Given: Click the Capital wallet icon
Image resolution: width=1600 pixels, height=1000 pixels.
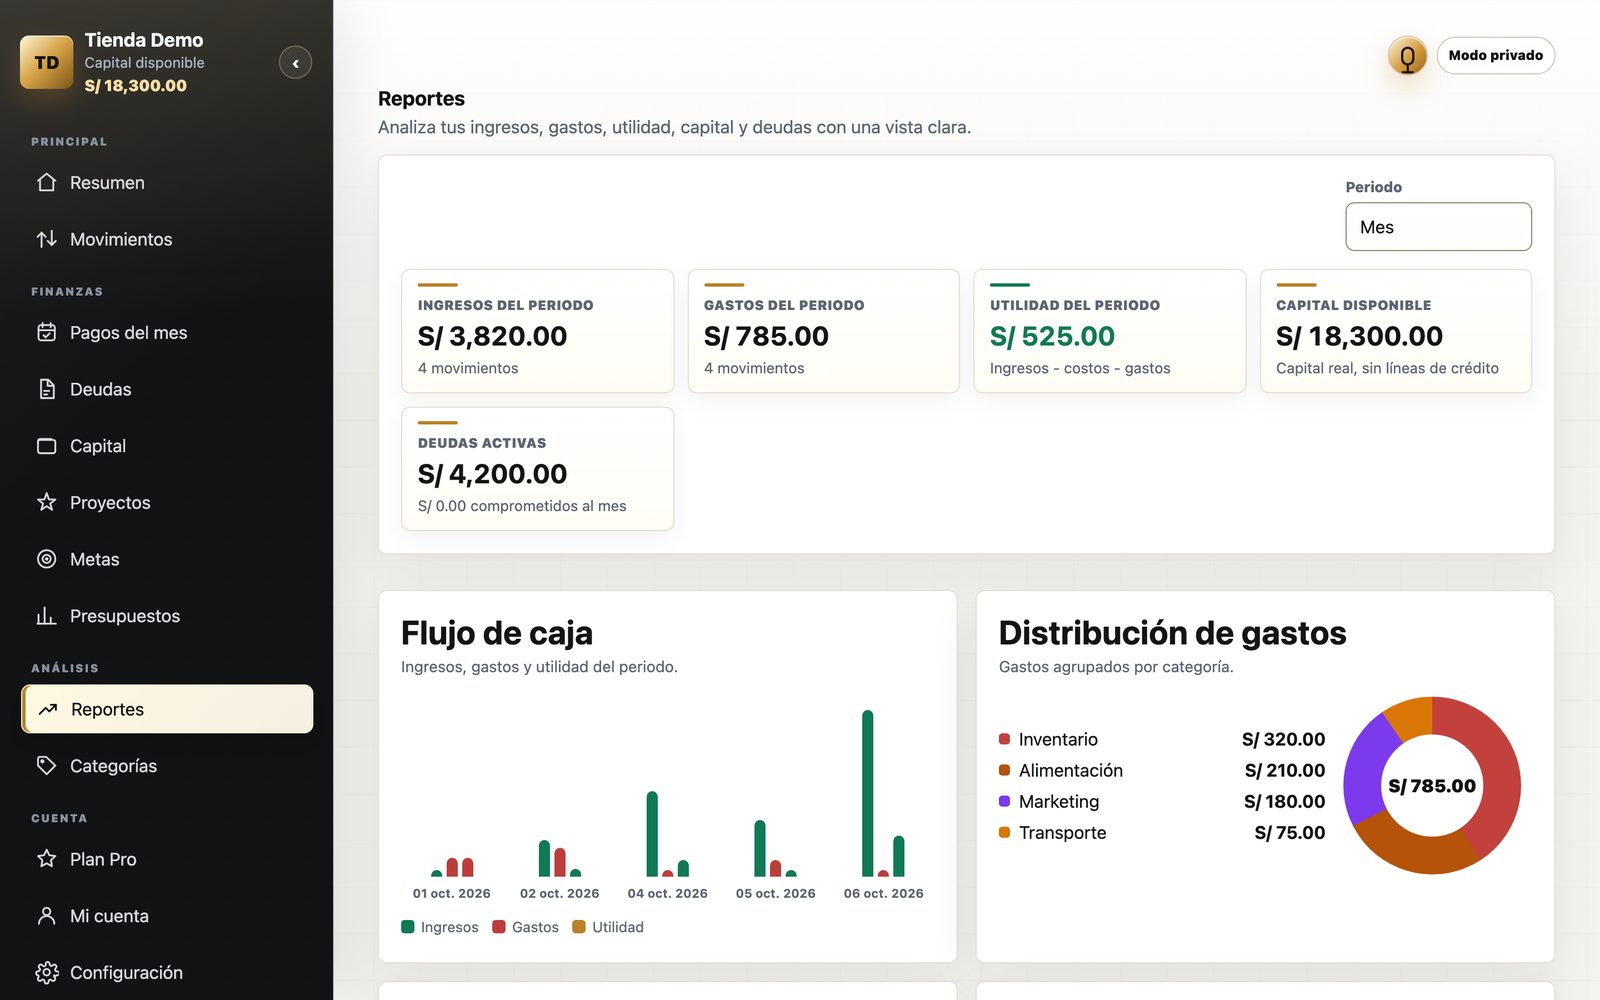Looking at the screenshot, I should tap(47, 446).
